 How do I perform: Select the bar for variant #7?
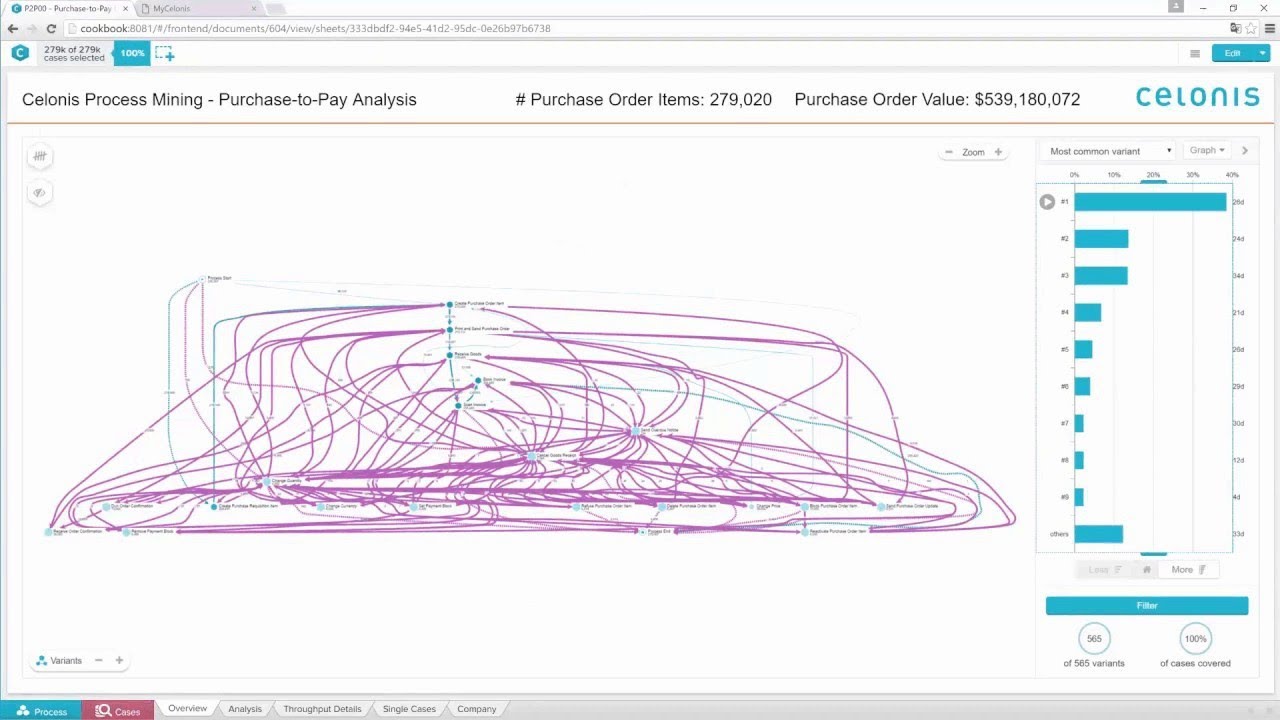(1079, 423)
